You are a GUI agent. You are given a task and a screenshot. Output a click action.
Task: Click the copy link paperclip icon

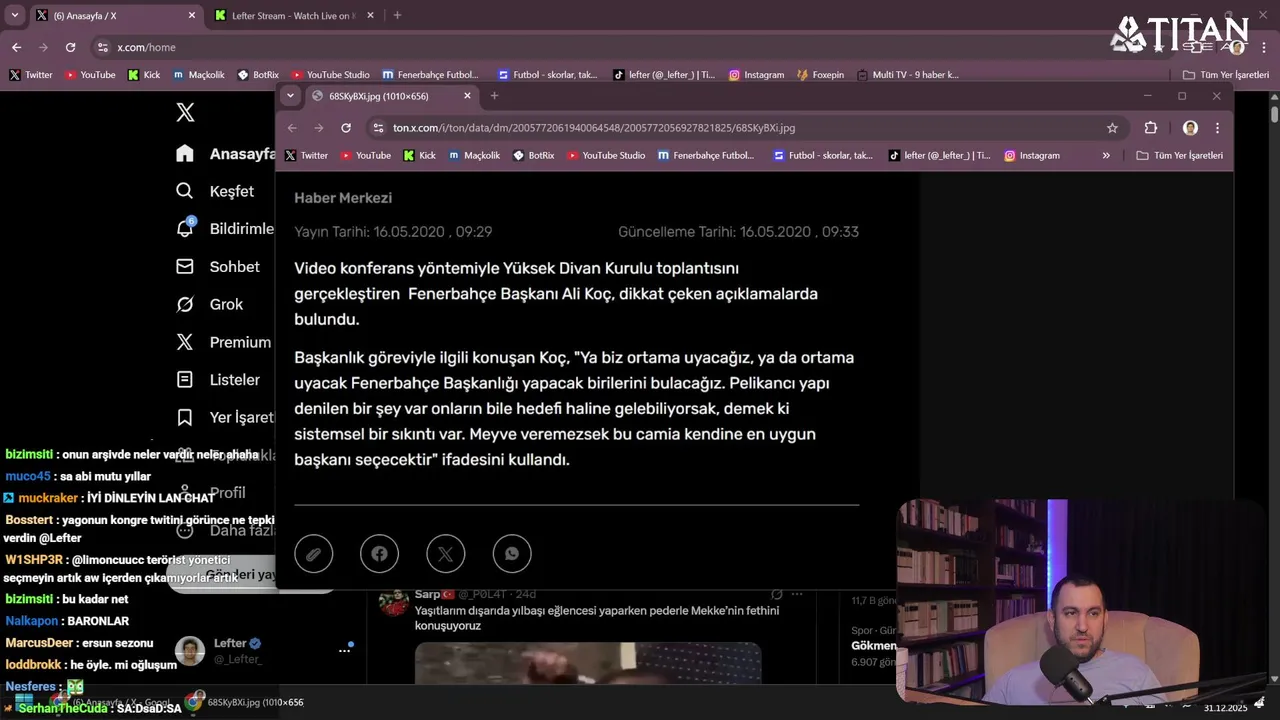click(313, 553)
